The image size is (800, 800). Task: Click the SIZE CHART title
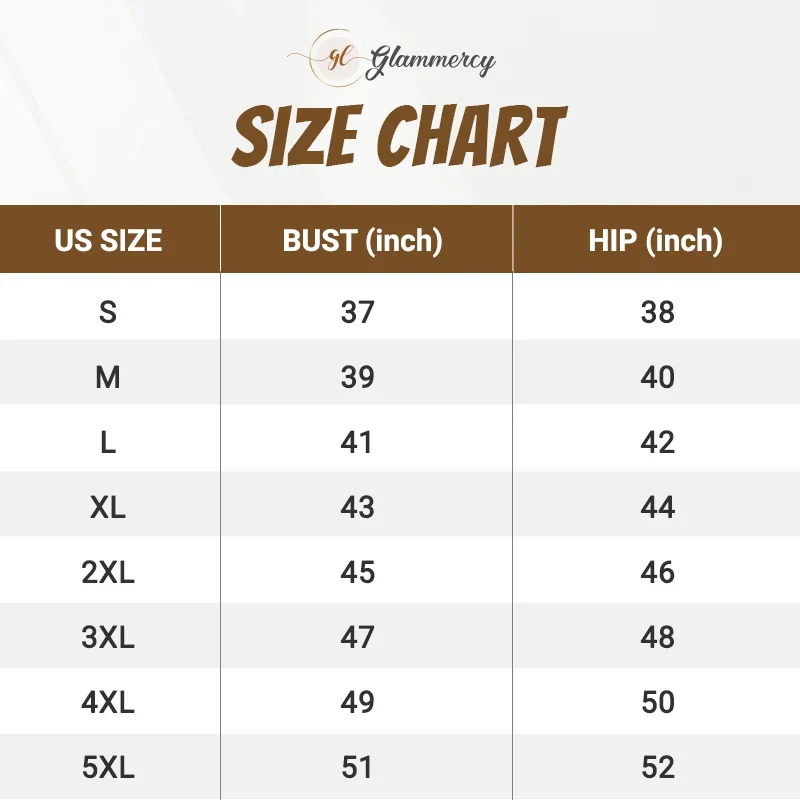pos(400,138)
